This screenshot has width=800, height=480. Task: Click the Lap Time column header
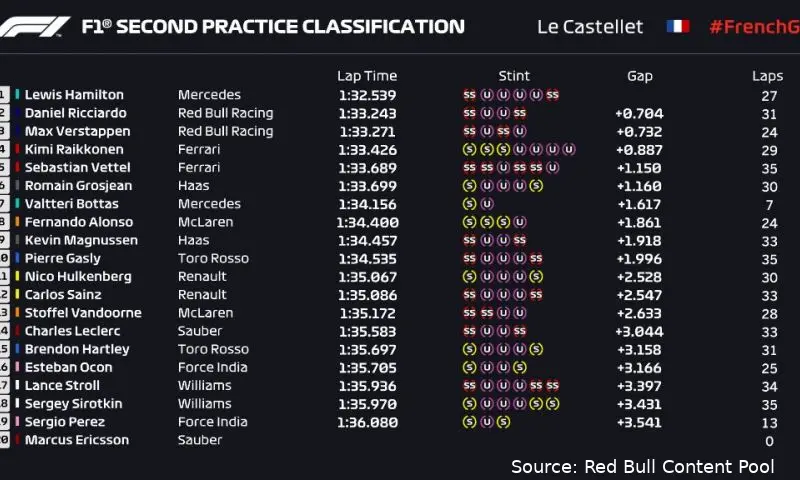point(367,76)
